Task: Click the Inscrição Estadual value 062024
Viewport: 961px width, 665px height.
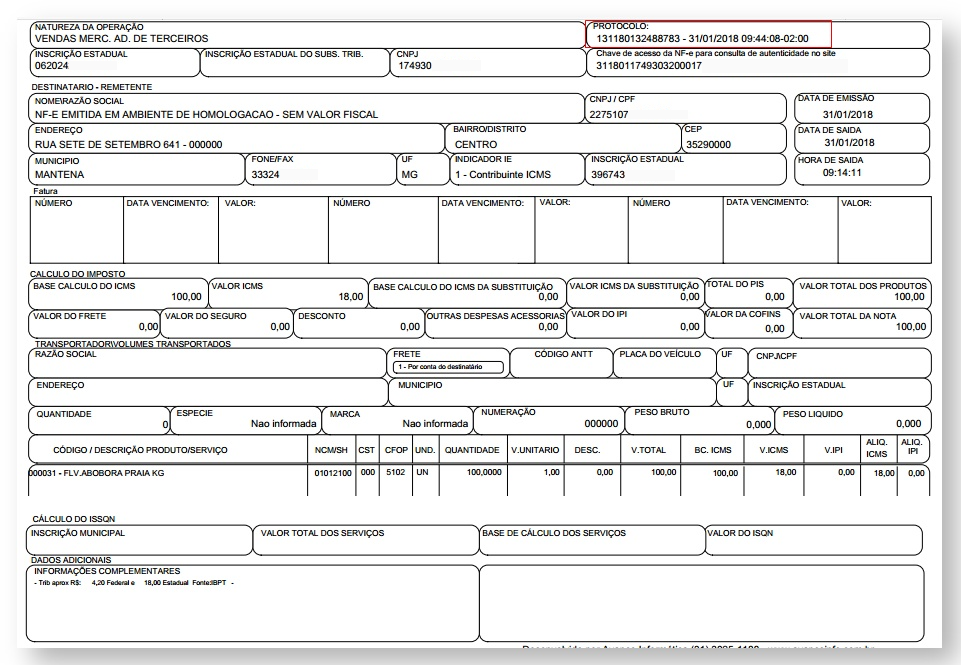Action: [x=51, y=66]
